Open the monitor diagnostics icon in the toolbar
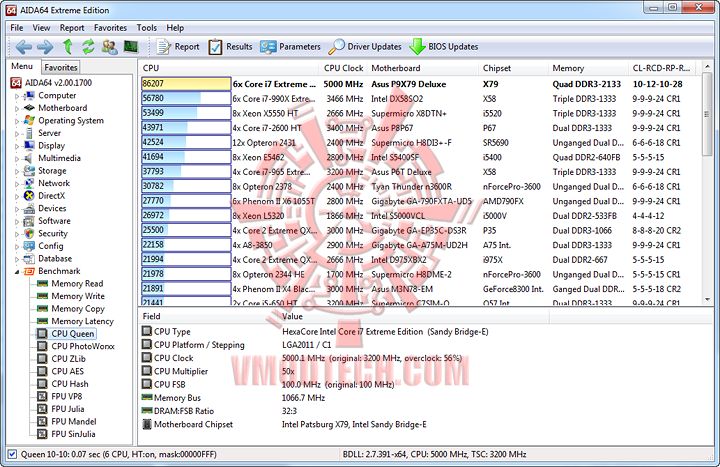Viewport: 720px width, 467px height. click(x=131, y=47)
